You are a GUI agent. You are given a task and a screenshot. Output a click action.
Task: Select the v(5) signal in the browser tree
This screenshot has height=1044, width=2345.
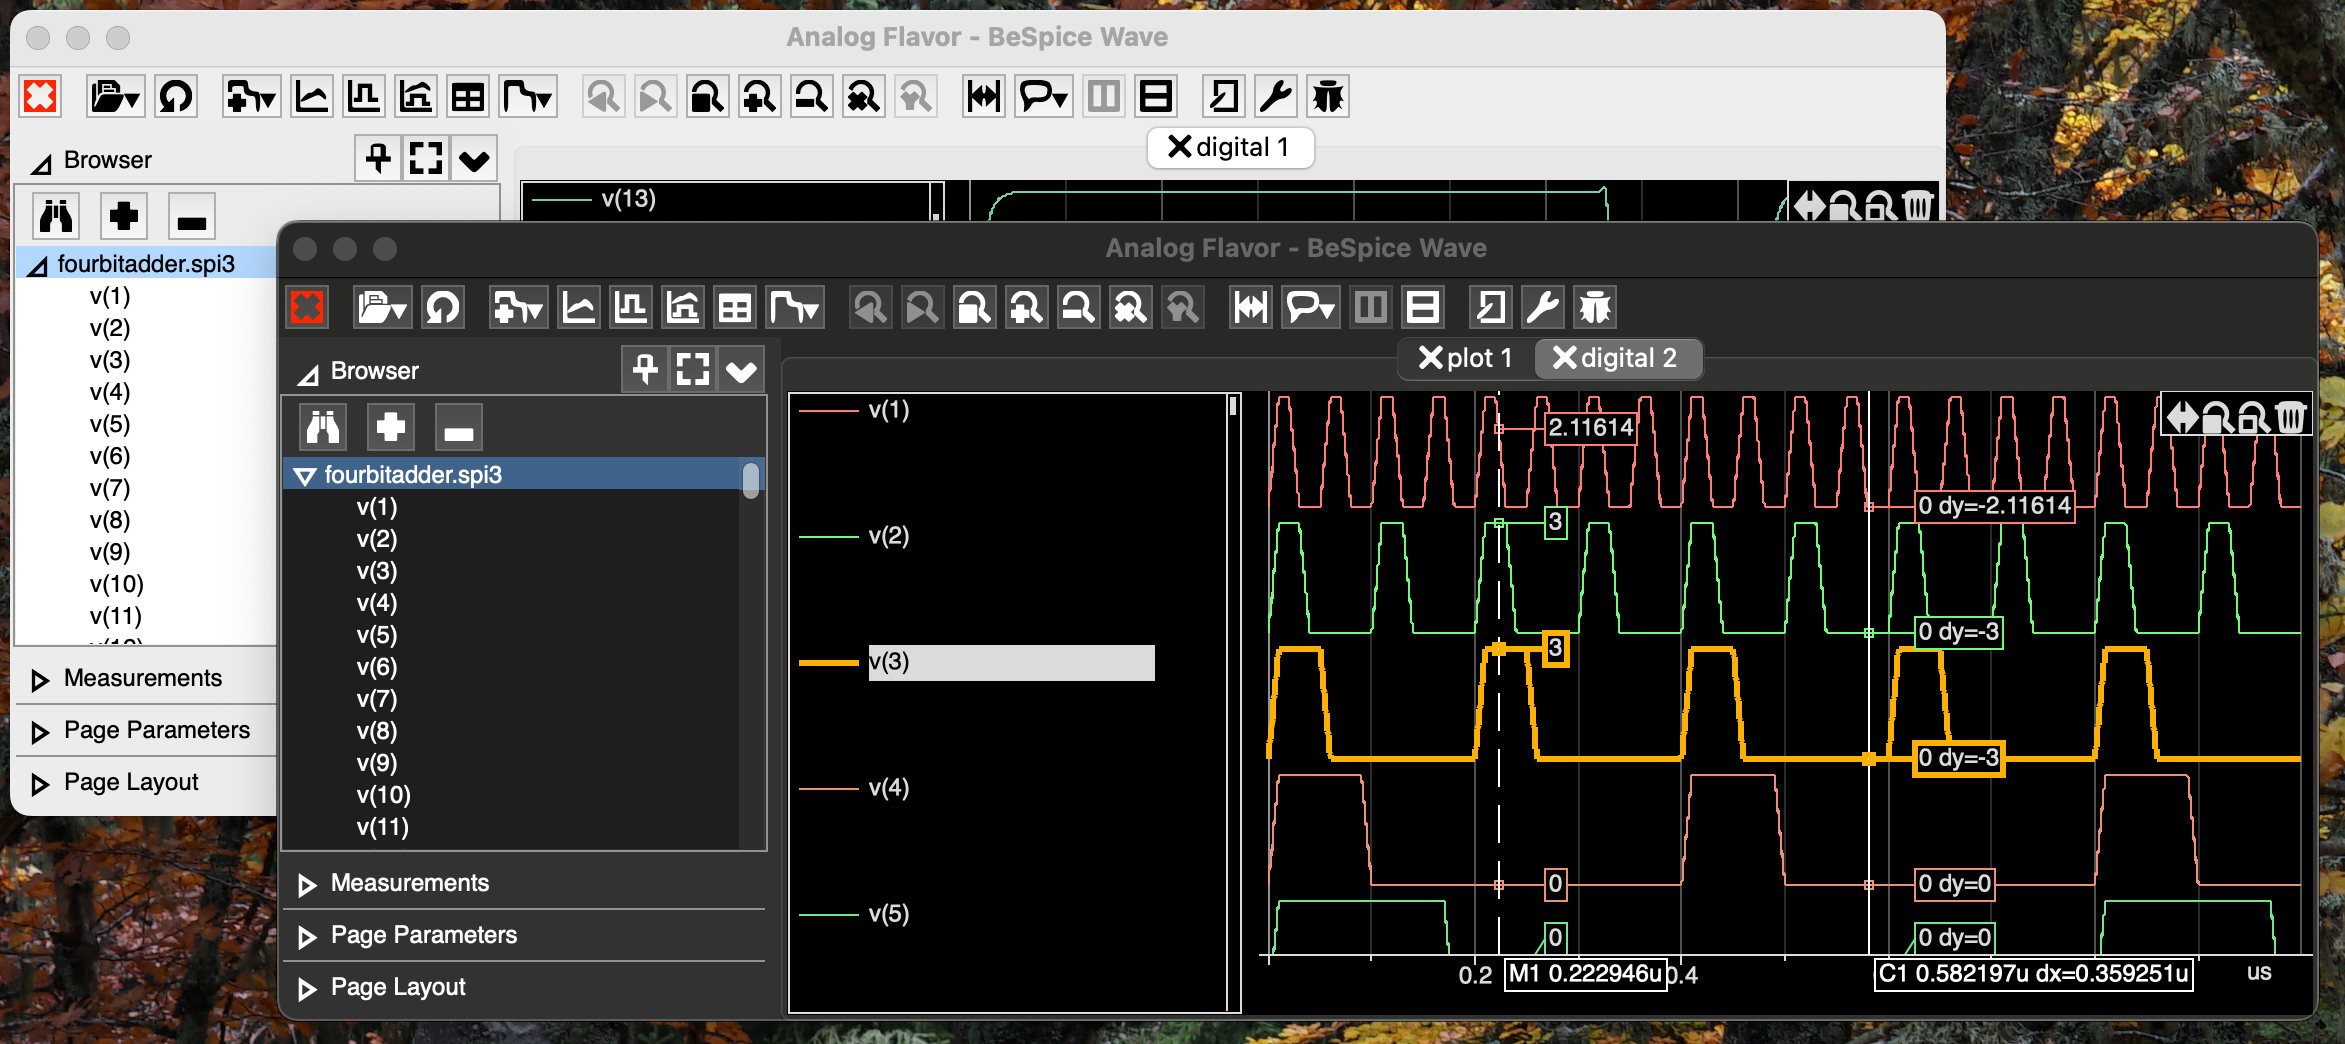click(377, 635)
